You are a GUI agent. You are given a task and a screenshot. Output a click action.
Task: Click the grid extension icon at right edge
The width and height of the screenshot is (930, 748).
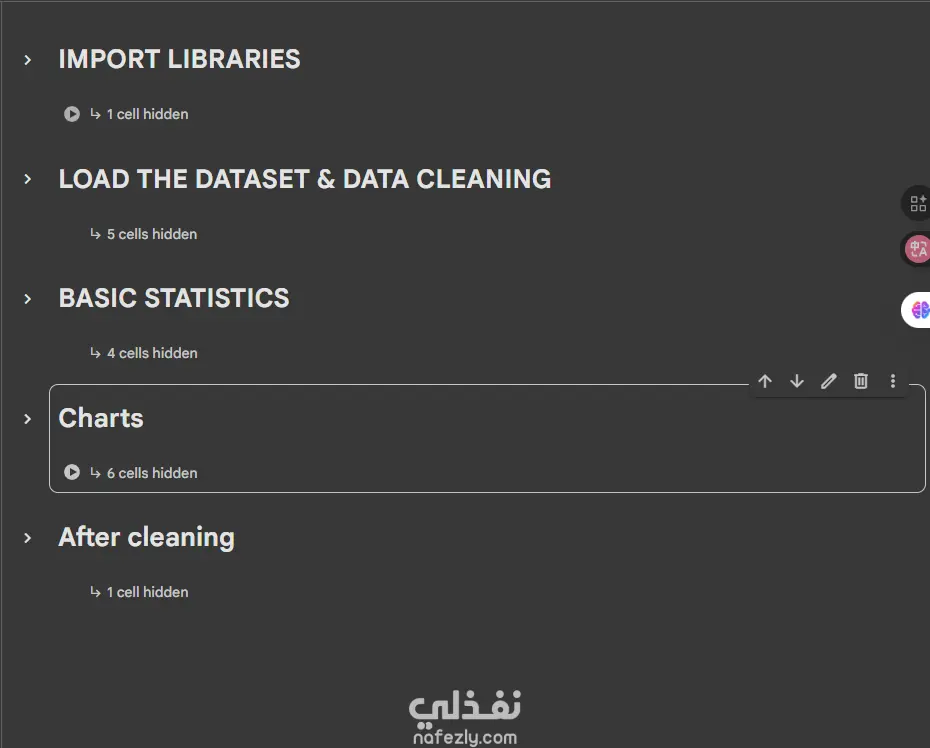click(x=918, y=204)
